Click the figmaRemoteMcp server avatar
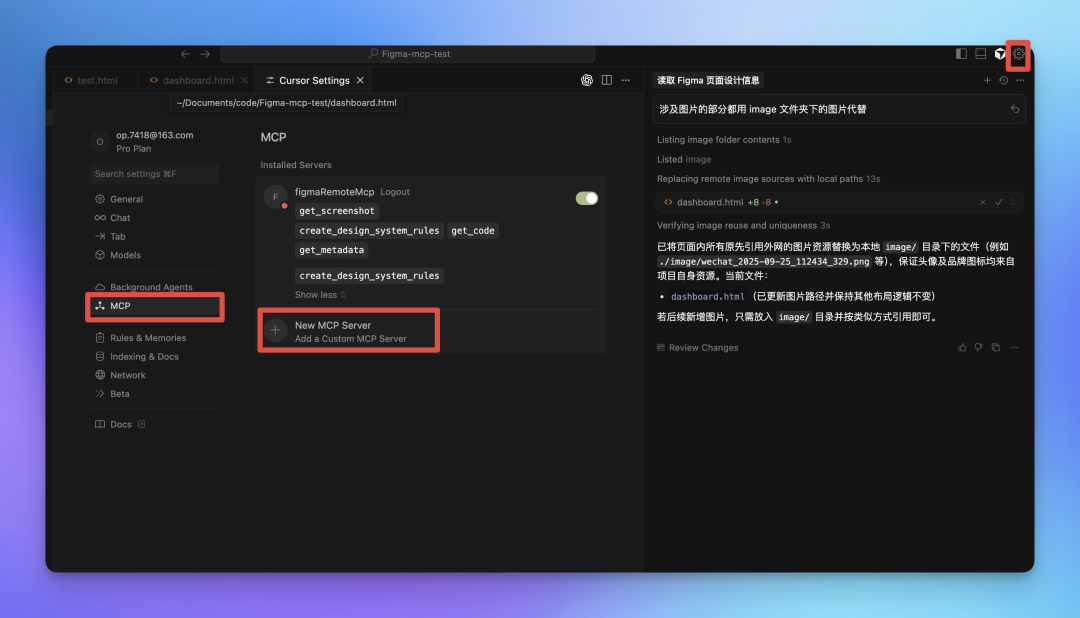1080x618 pixels. coord(276,197)
